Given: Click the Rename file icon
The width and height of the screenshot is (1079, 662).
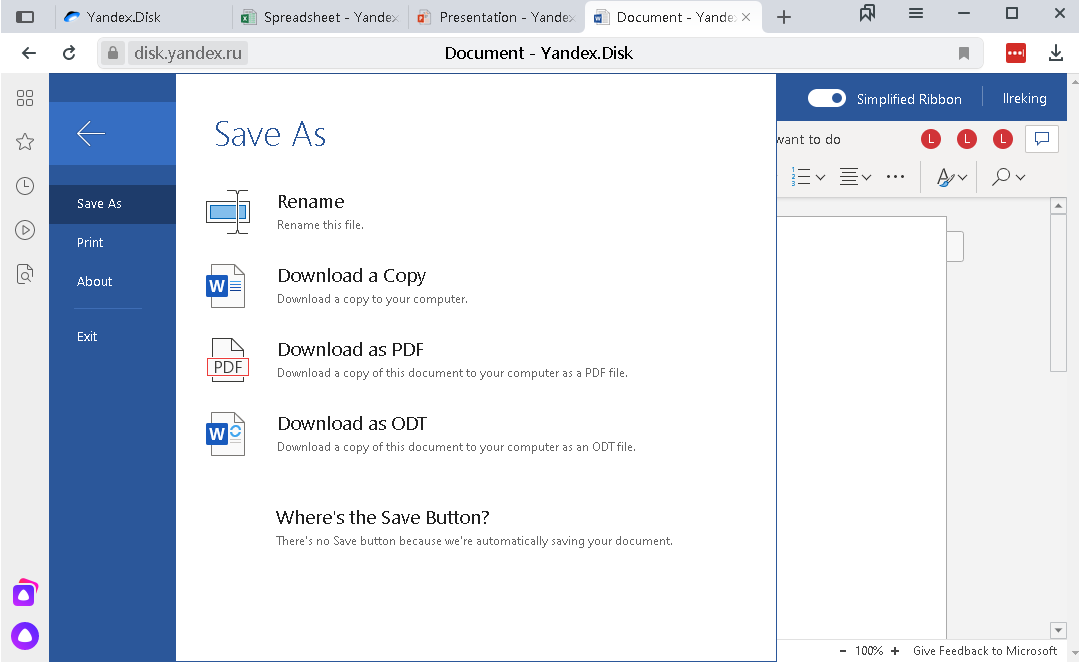Looking at the screenshot, I should point(228,212).
